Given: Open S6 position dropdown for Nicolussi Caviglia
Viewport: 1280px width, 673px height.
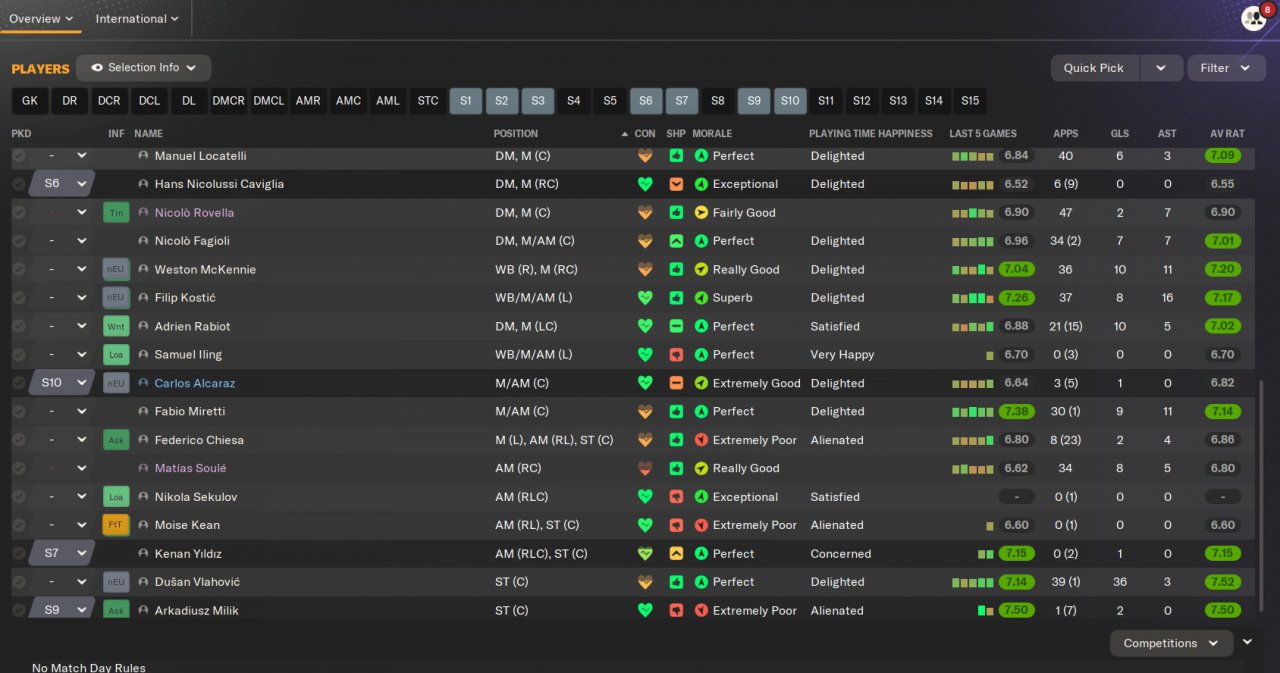Looking at the screenshot, I should [62, 184].
